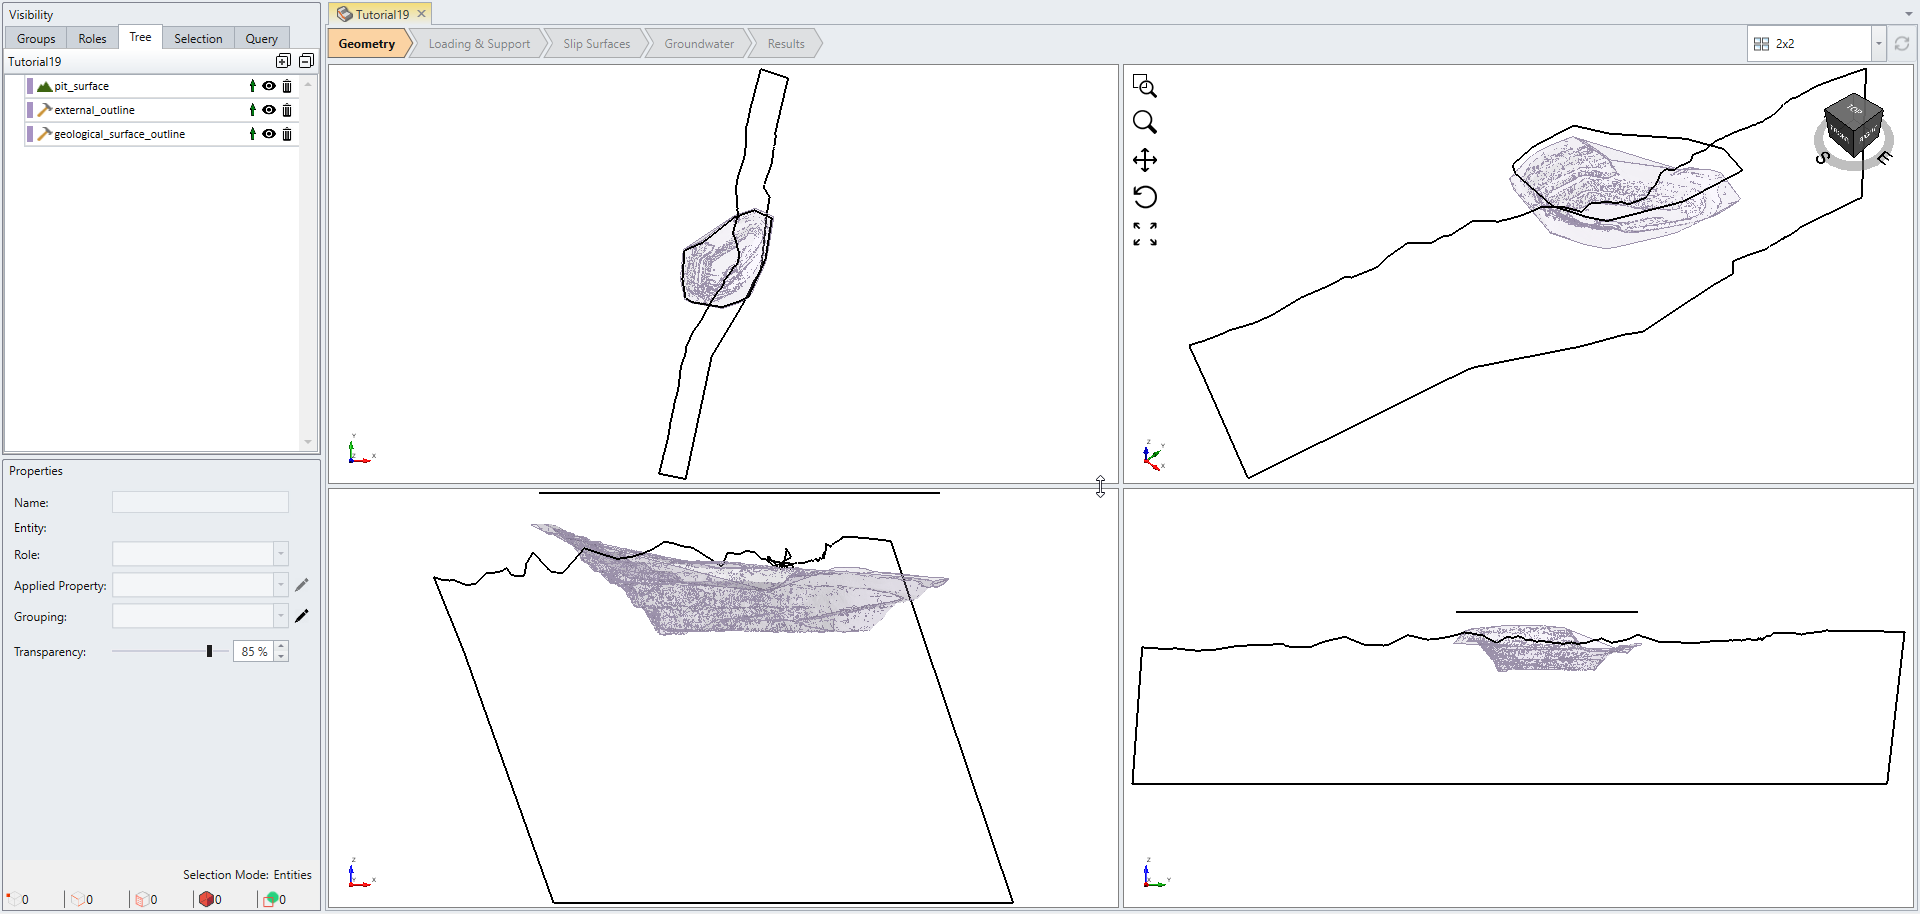Click the zoom window tool icon
Screen dimensions: 1921x914
(1144, 87)
